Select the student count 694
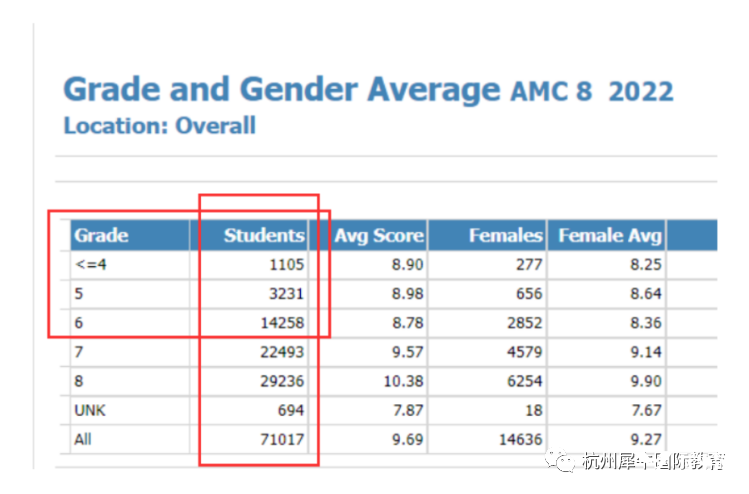This screenshot has height=494, width=749. (x=291, y=410)
